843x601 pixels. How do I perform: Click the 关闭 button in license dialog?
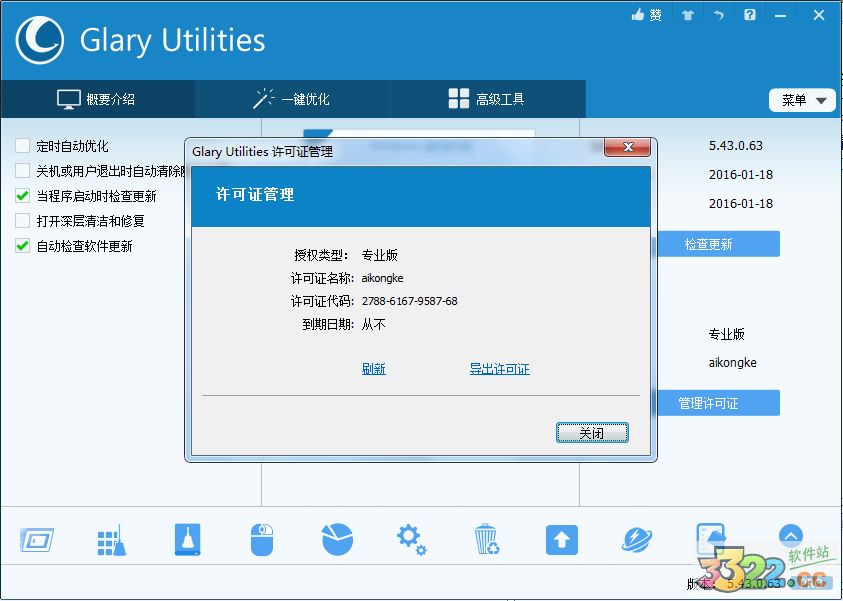point(592,433)
